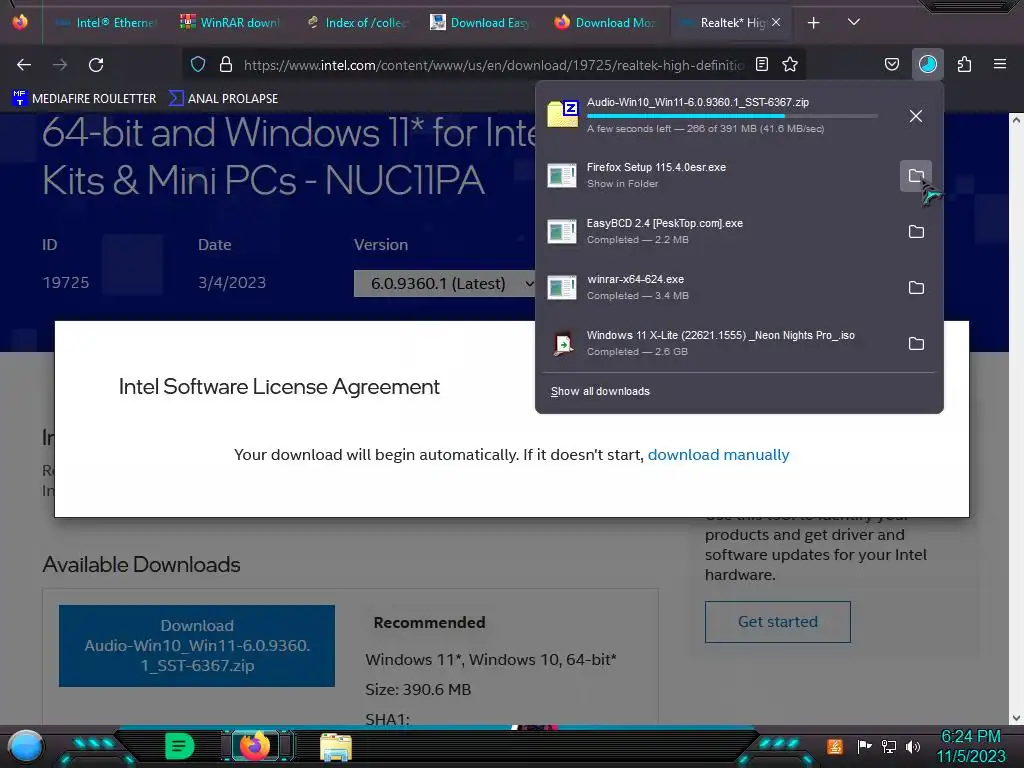Cancel the Audio-Win10_Win11 zip download

916,116
